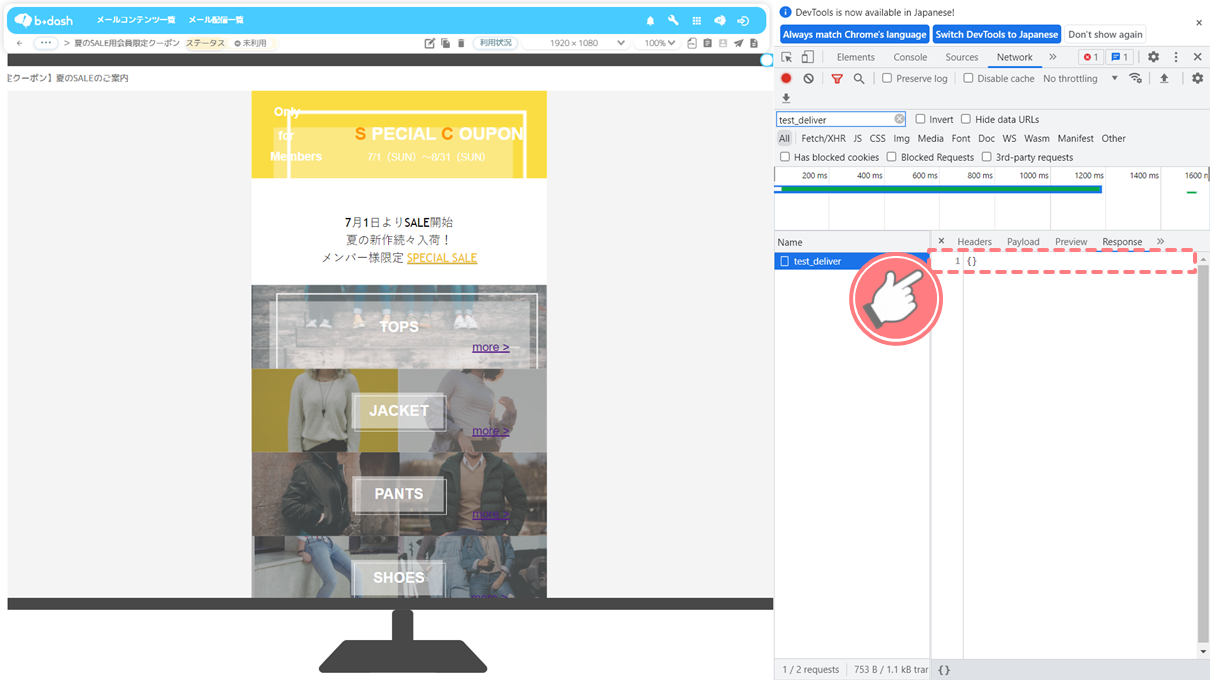
Task: Filter requests by JS type
Action: 857,138
